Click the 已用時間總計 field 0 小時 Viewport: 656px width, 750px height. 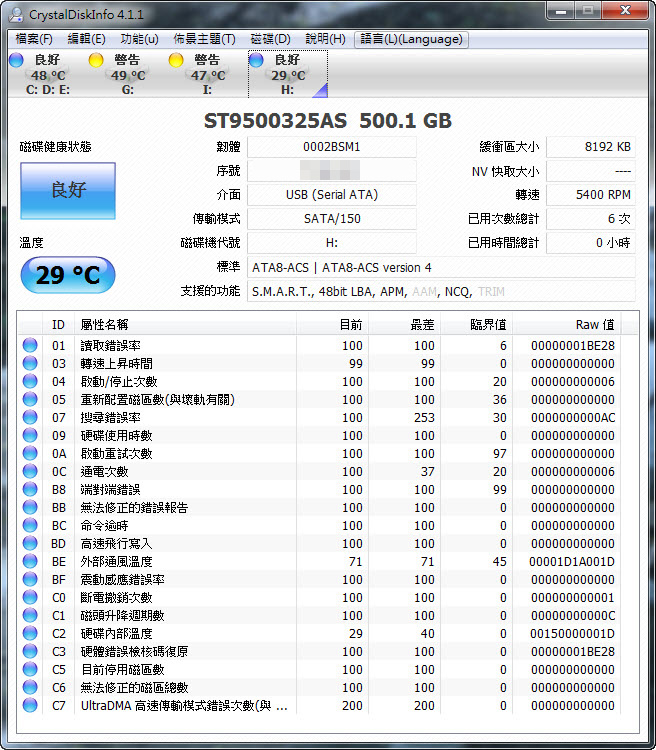[x=591, y=243]
